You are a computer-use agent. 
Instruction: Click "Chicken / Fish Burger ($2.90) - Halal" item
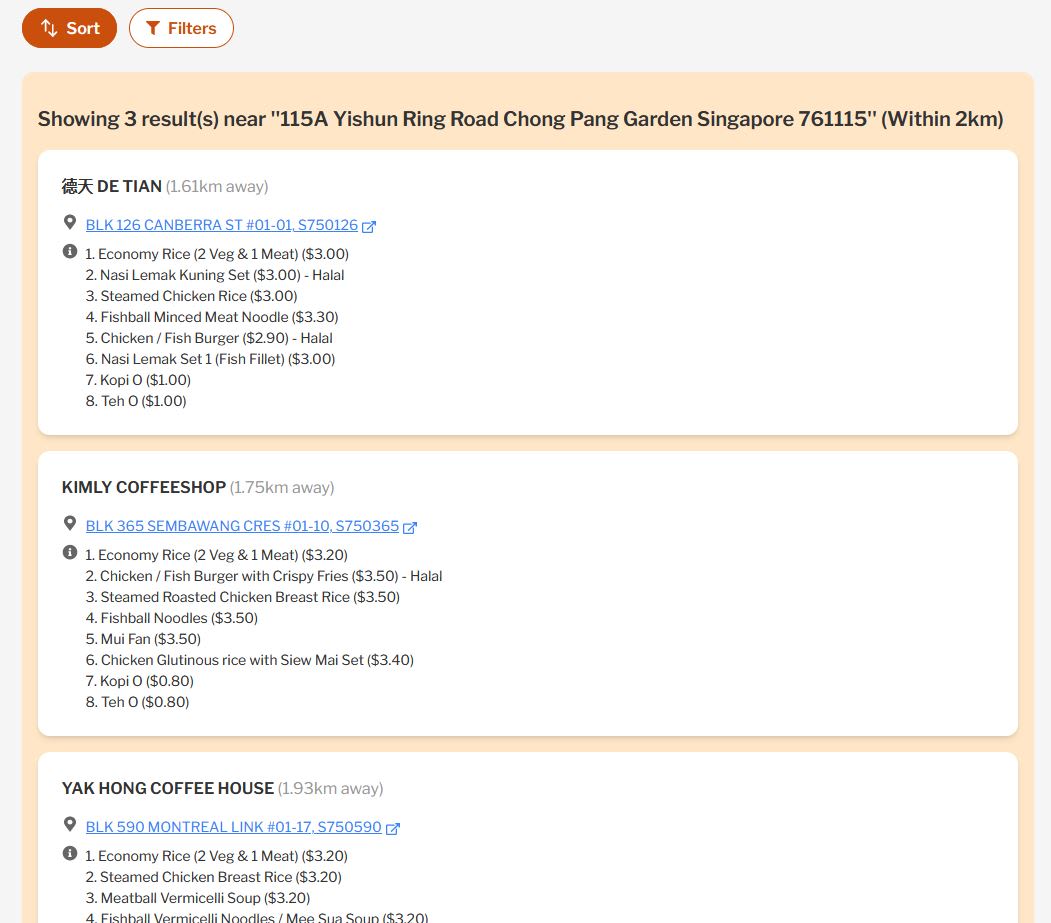point(209,339)
